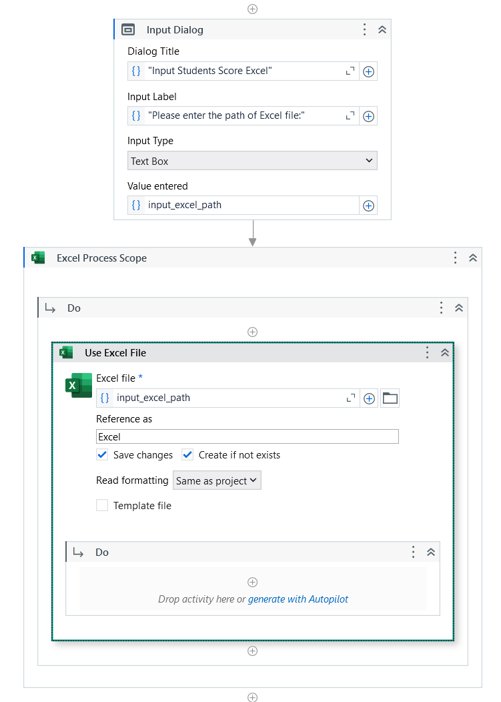The width and height of the screenshot is (501, 702).
Task: Open expression editor for Dialog Title
Action: pos(350,71)
